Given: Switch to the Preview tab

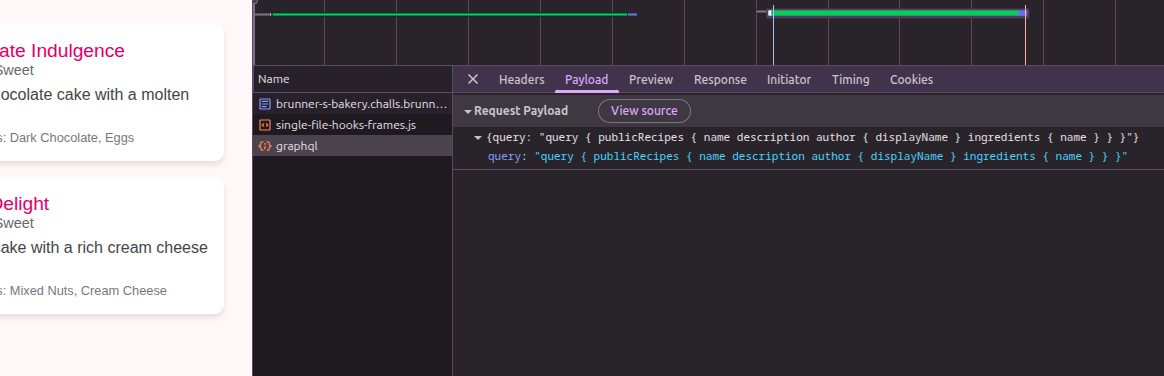Looking at the screenshot, I should (651, 79).
